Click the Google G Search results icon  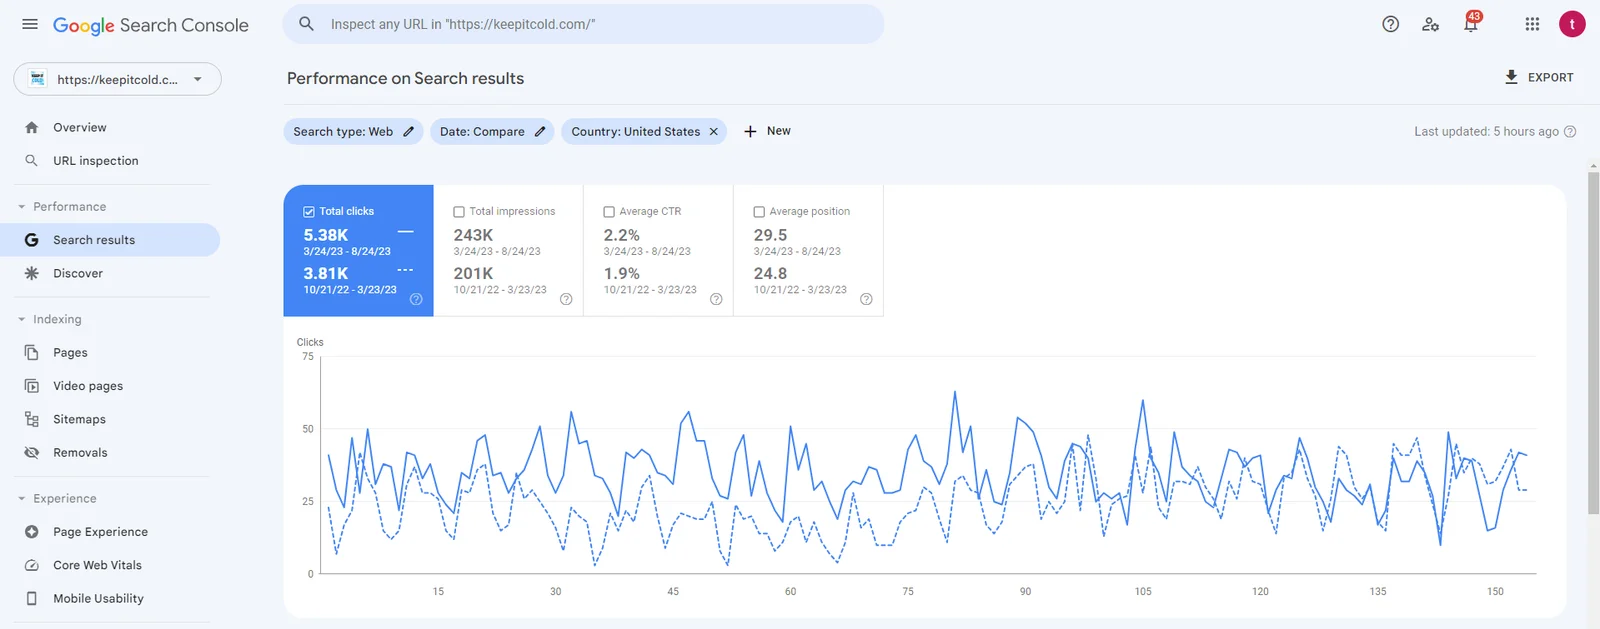pos(31,240)
